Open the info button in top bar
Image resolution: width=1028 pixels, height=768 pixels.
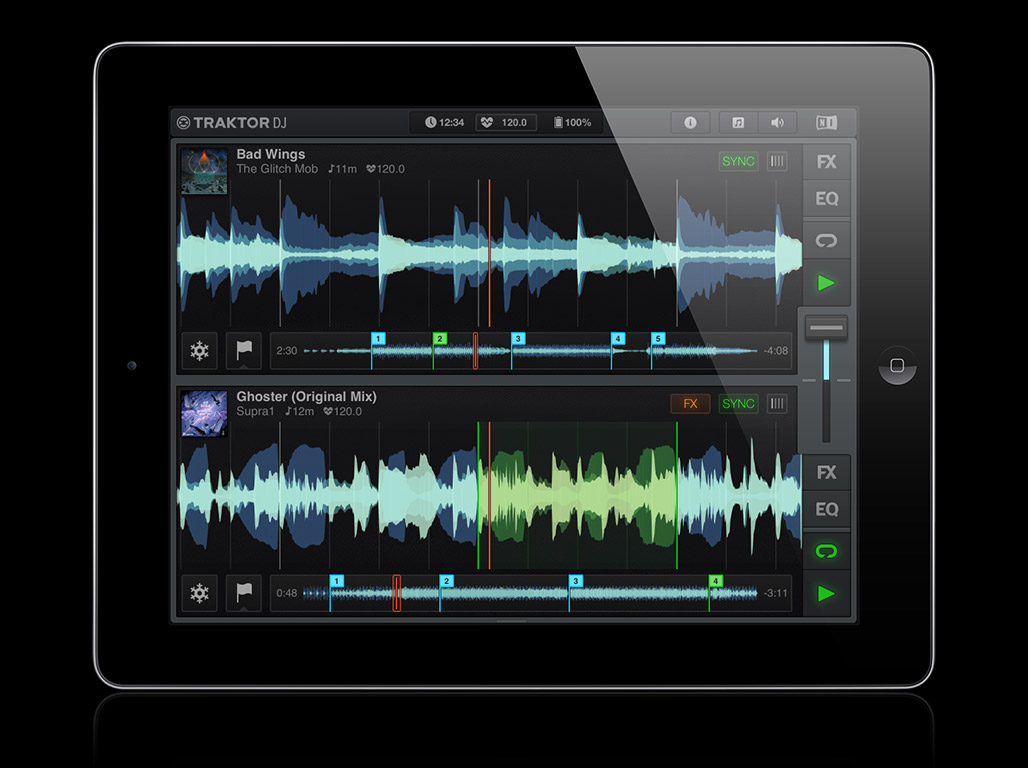tap(690, 122)
